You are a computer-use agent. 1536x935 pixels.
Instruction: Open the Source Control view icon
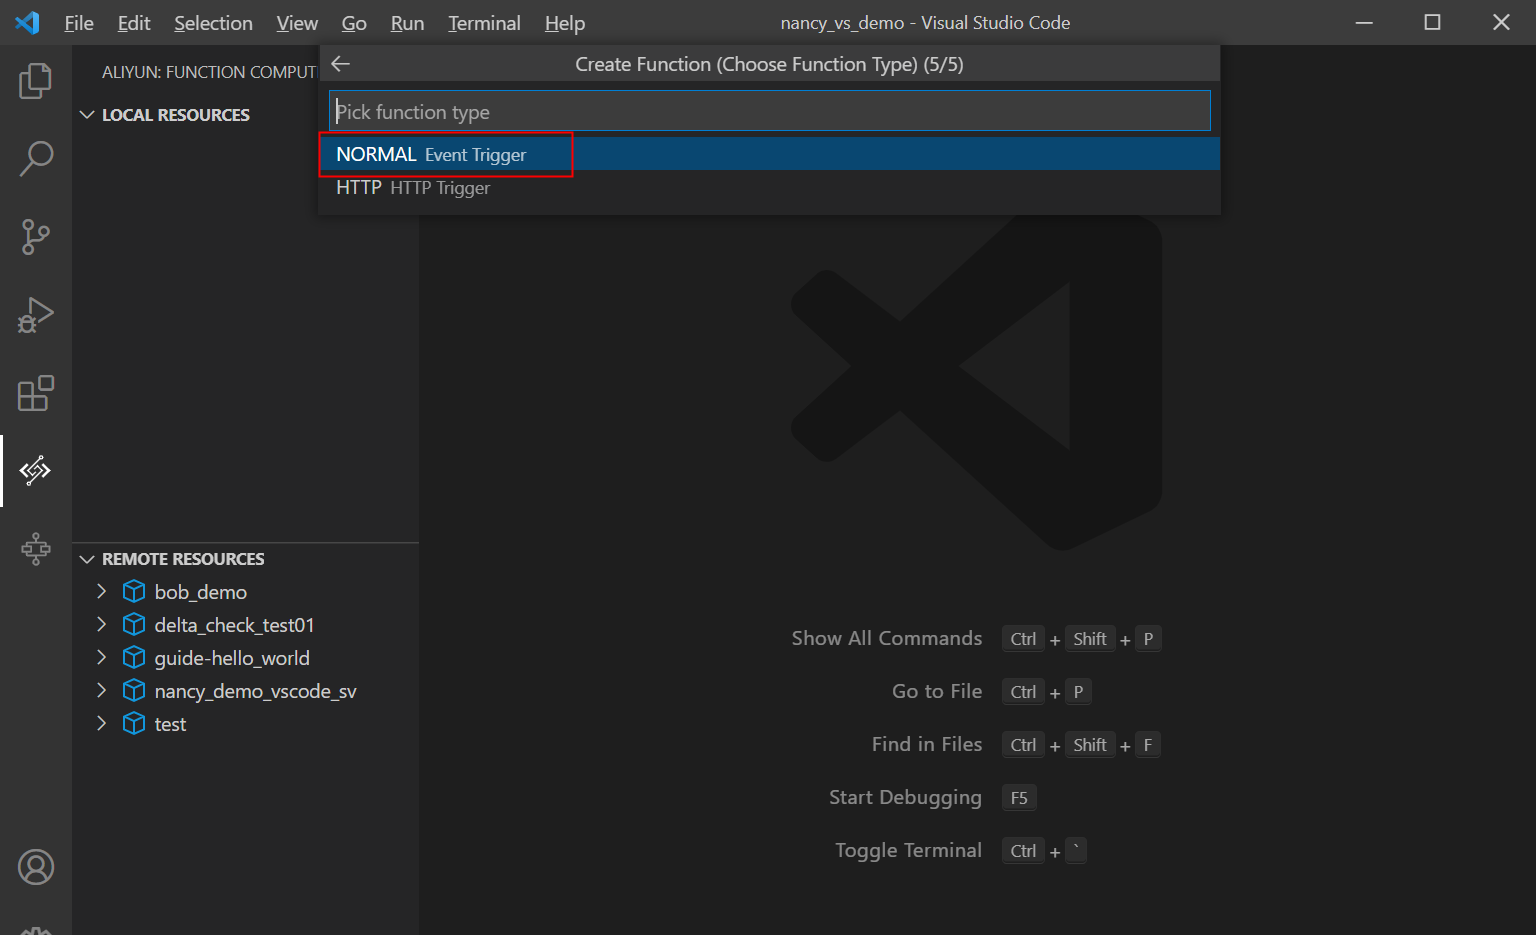click(36, 237)
